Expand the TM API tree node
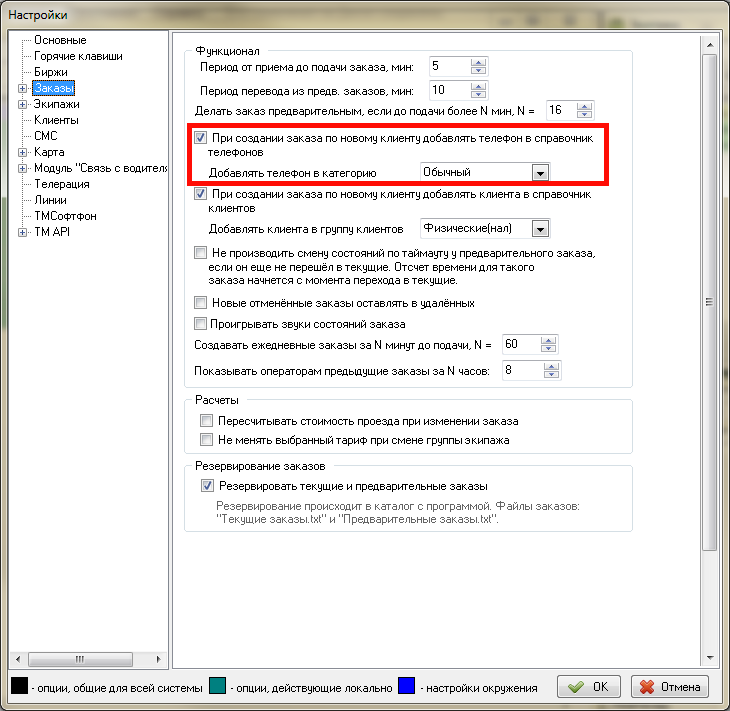 (22, 232)
